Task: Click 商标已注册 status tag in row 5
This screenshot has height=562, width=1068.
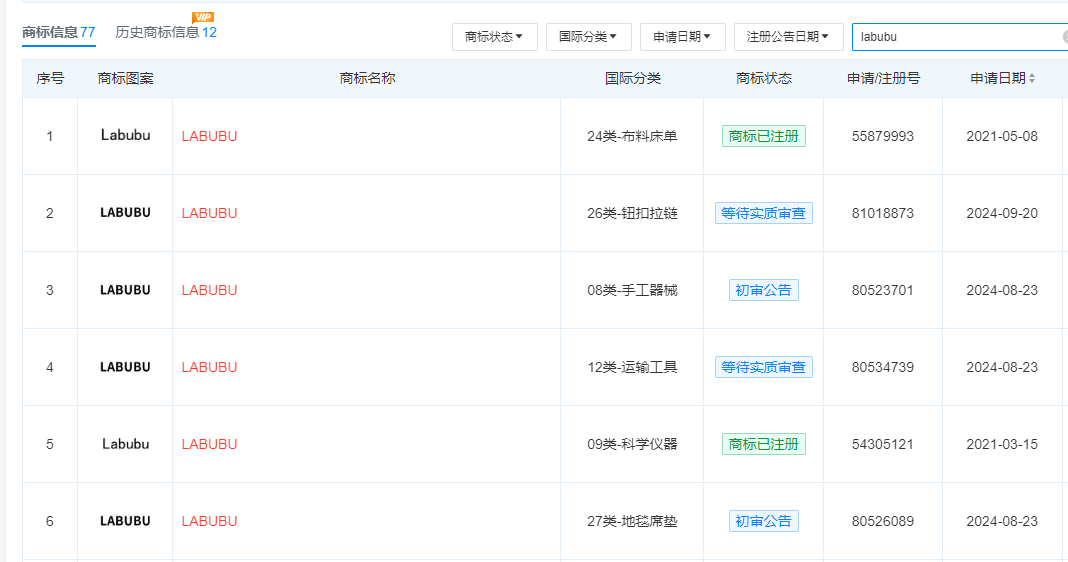Action: coord(763,444)
